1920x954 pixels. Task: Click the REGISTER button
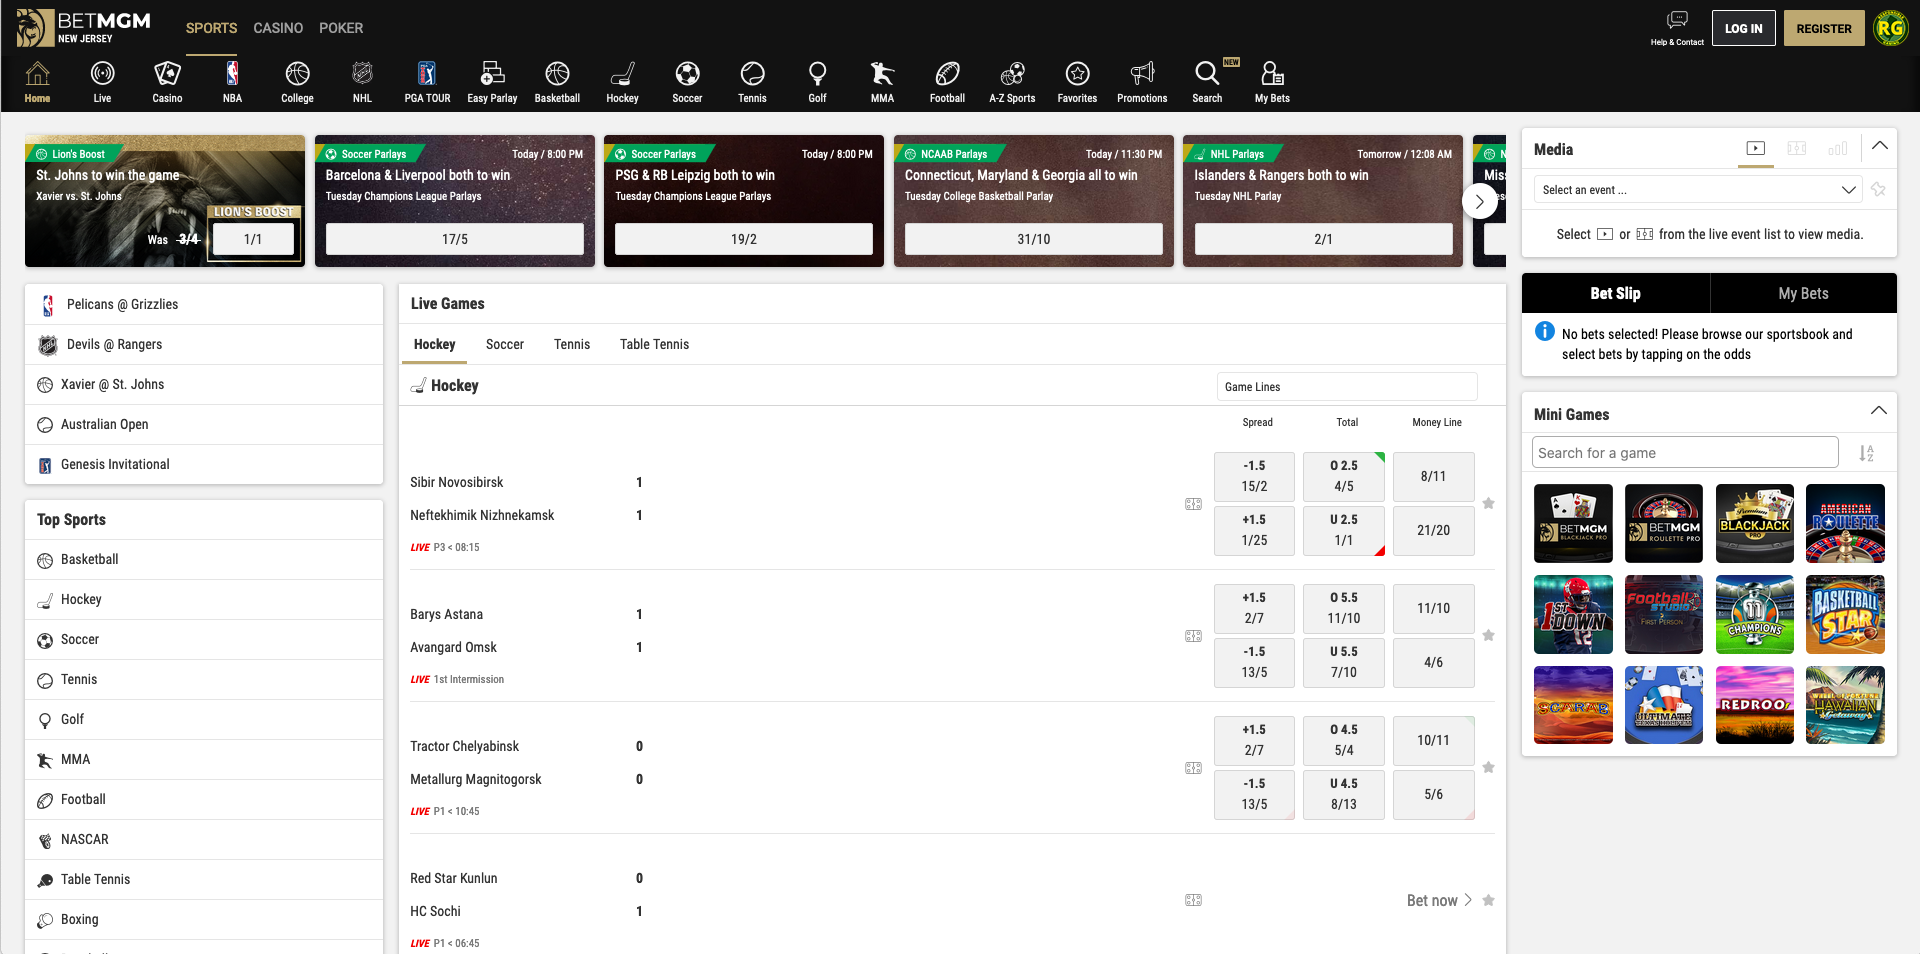pos(1824,28)
